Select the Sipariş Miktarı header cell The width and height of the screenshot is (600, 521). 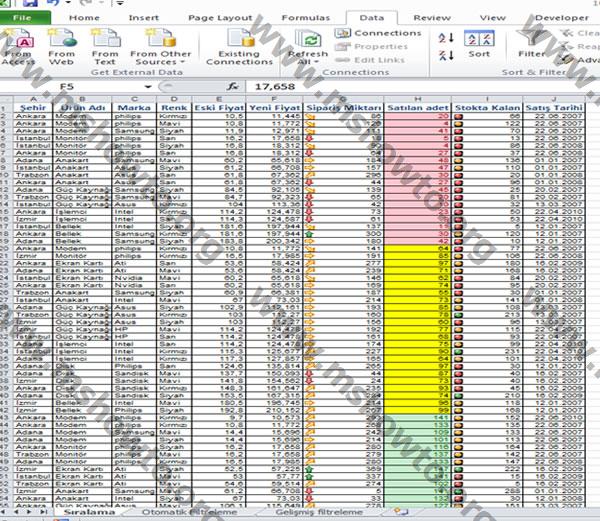[343, 108]
